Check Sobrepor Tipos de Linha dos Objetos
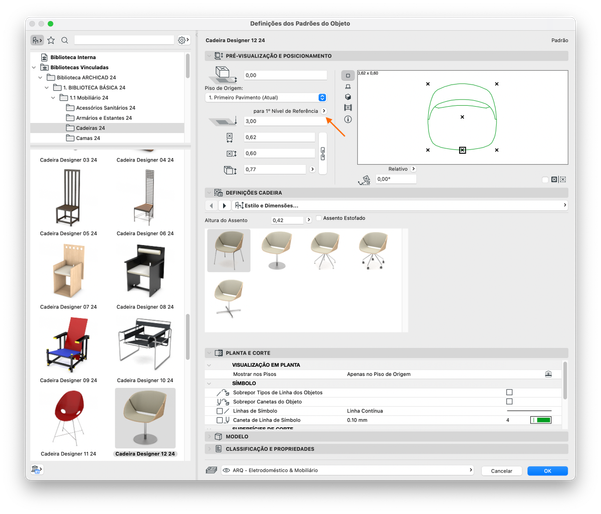Screen dimensions: 601x514 pyautogui.click(x=509, y=392)
